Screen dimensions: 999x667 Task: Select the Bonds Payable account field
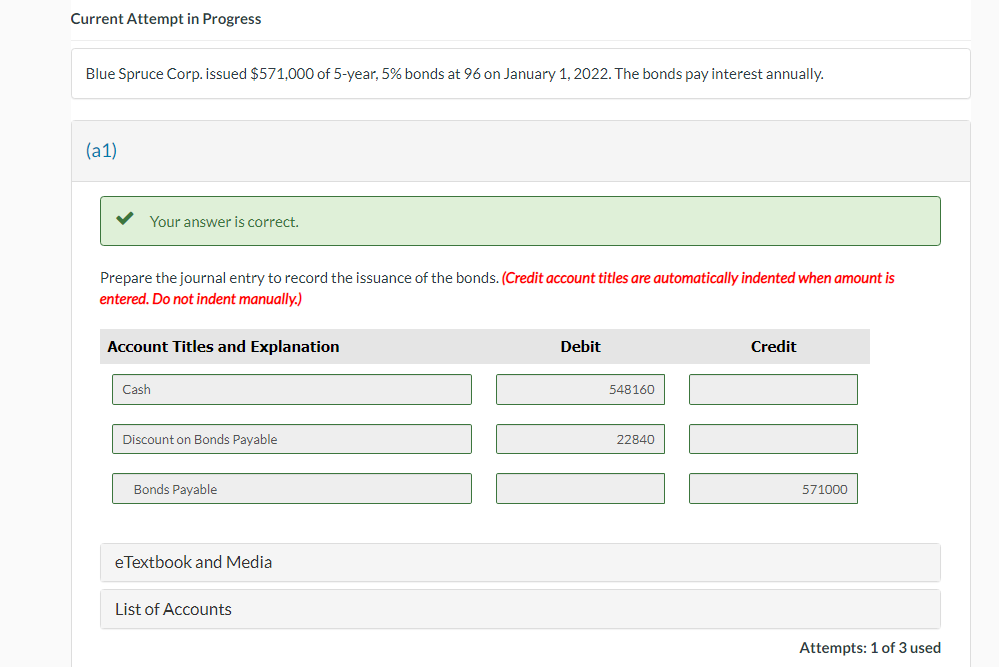point(291,488)
